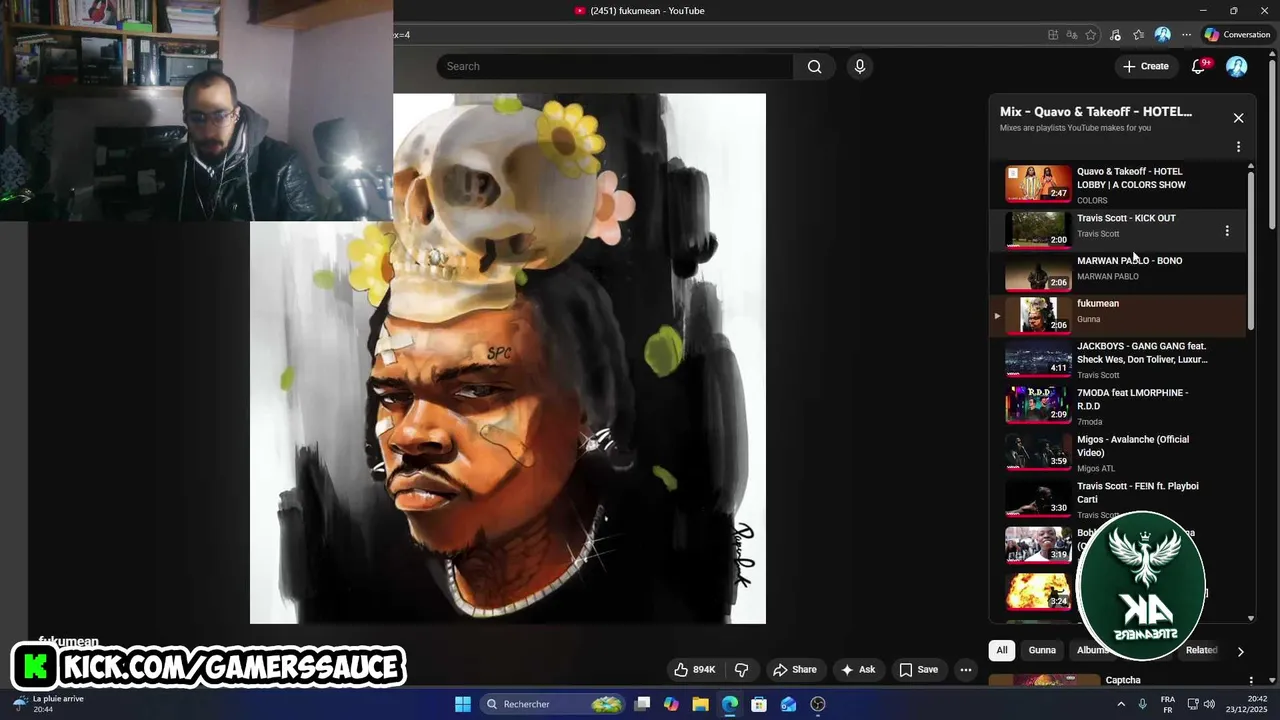The width and height of the screenshot is (1280, 720).
Task: Open Microsoft Store from taskbar
Action: pos(759,704)
